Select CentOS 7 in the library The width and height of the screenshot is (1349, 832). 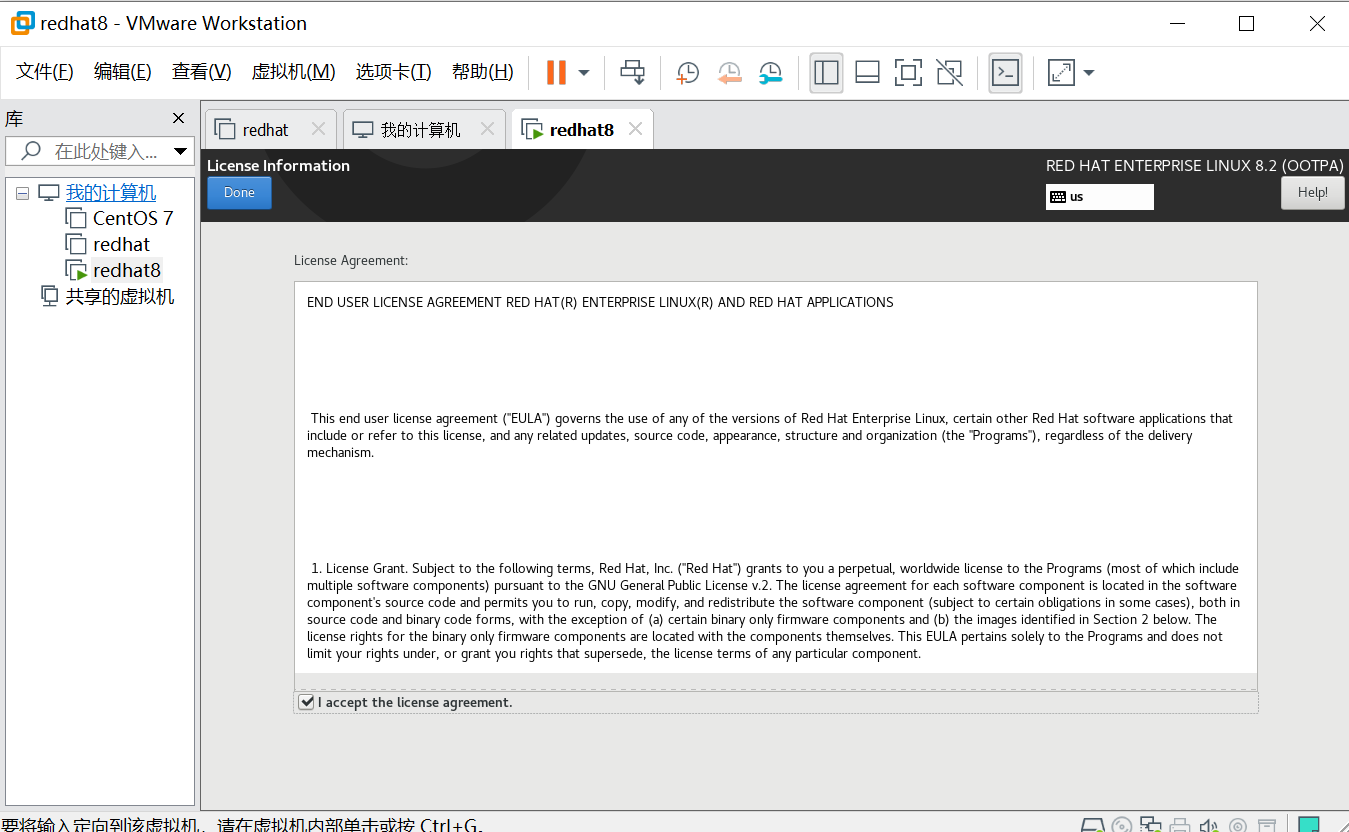(x=133, y=218)
